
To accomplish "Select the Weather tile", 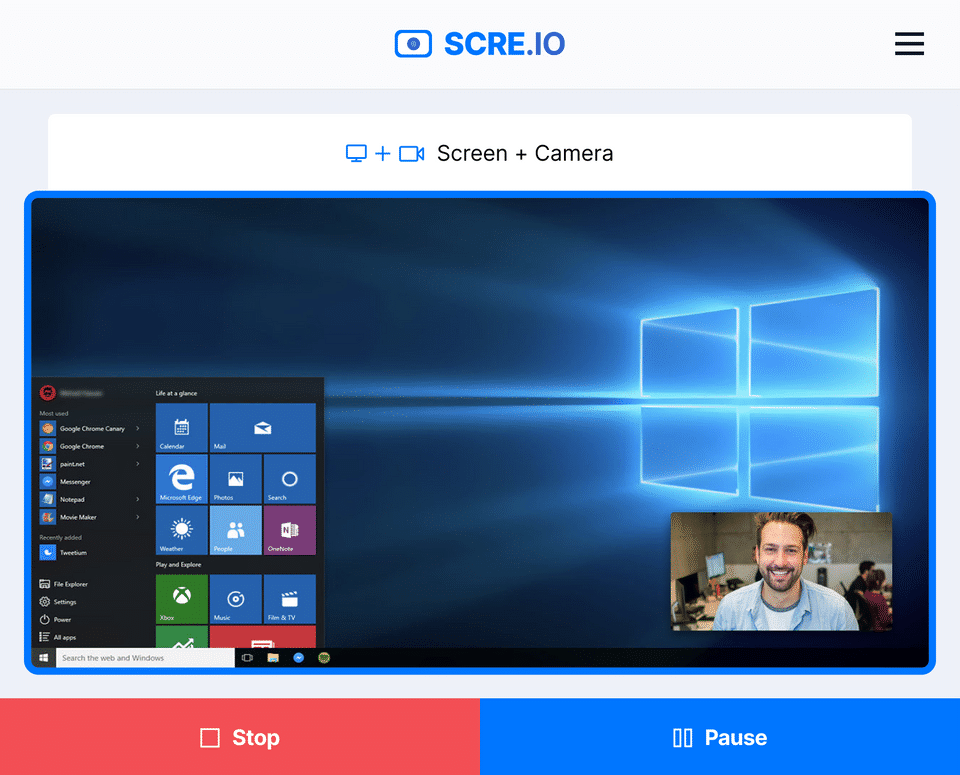I will (x=182, y=530).
